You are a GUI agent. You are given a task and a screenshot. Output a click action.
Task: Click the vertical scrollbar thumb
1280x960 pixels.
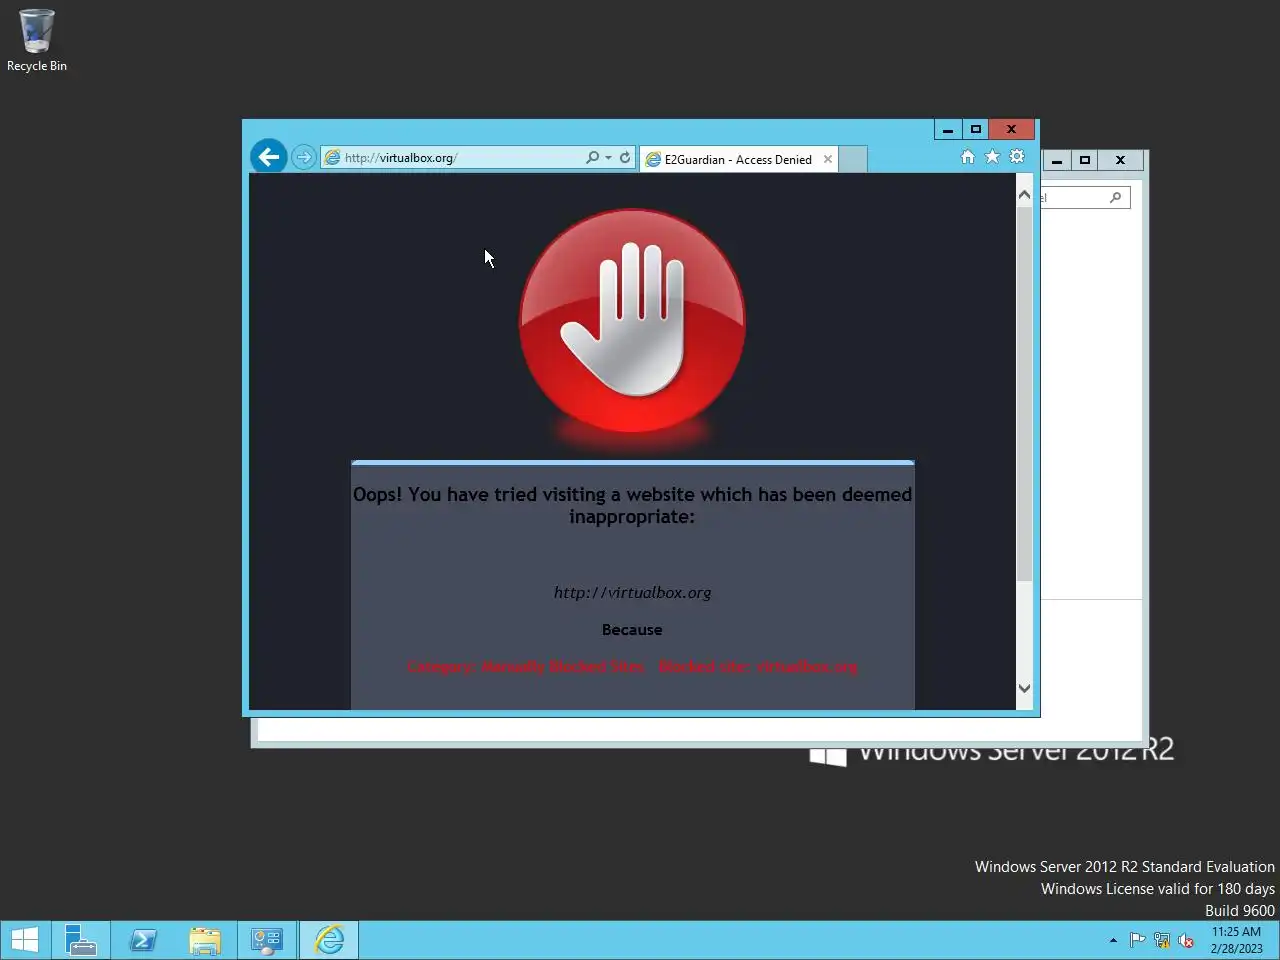click(1024, 394)
